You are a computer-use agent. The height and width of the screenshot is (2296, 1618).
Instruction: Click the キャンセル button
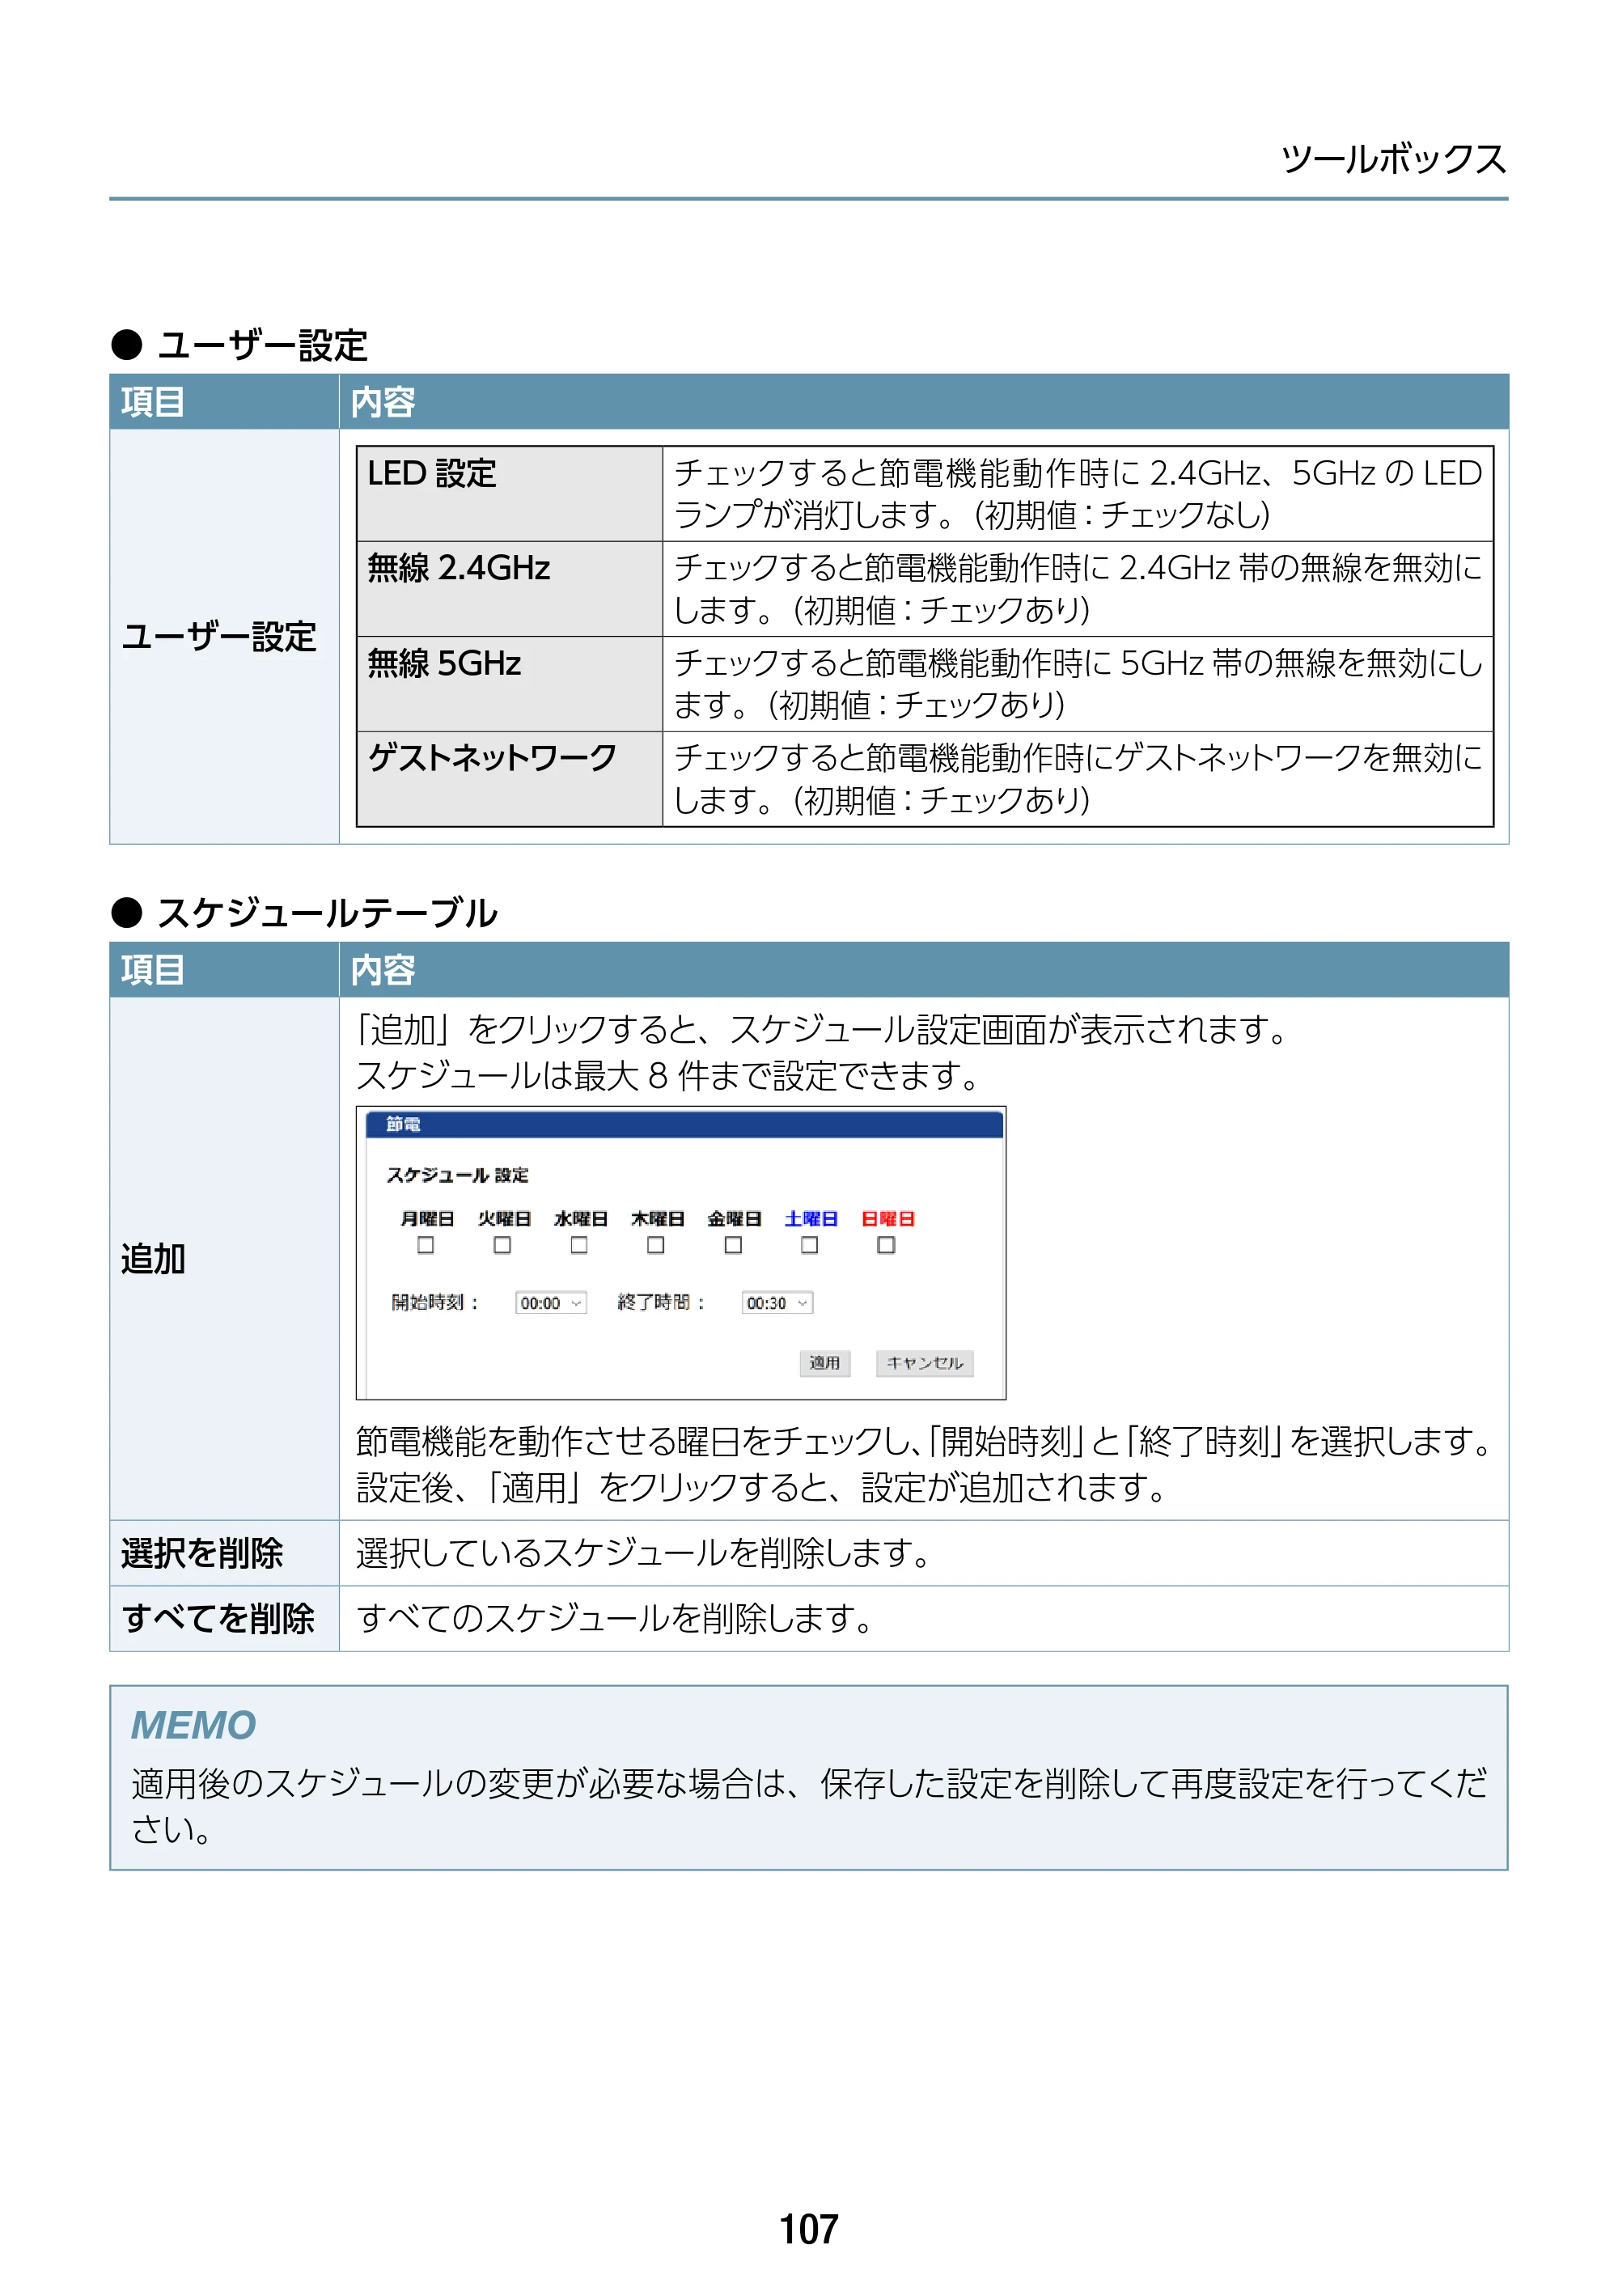[x=925, y=1363]
